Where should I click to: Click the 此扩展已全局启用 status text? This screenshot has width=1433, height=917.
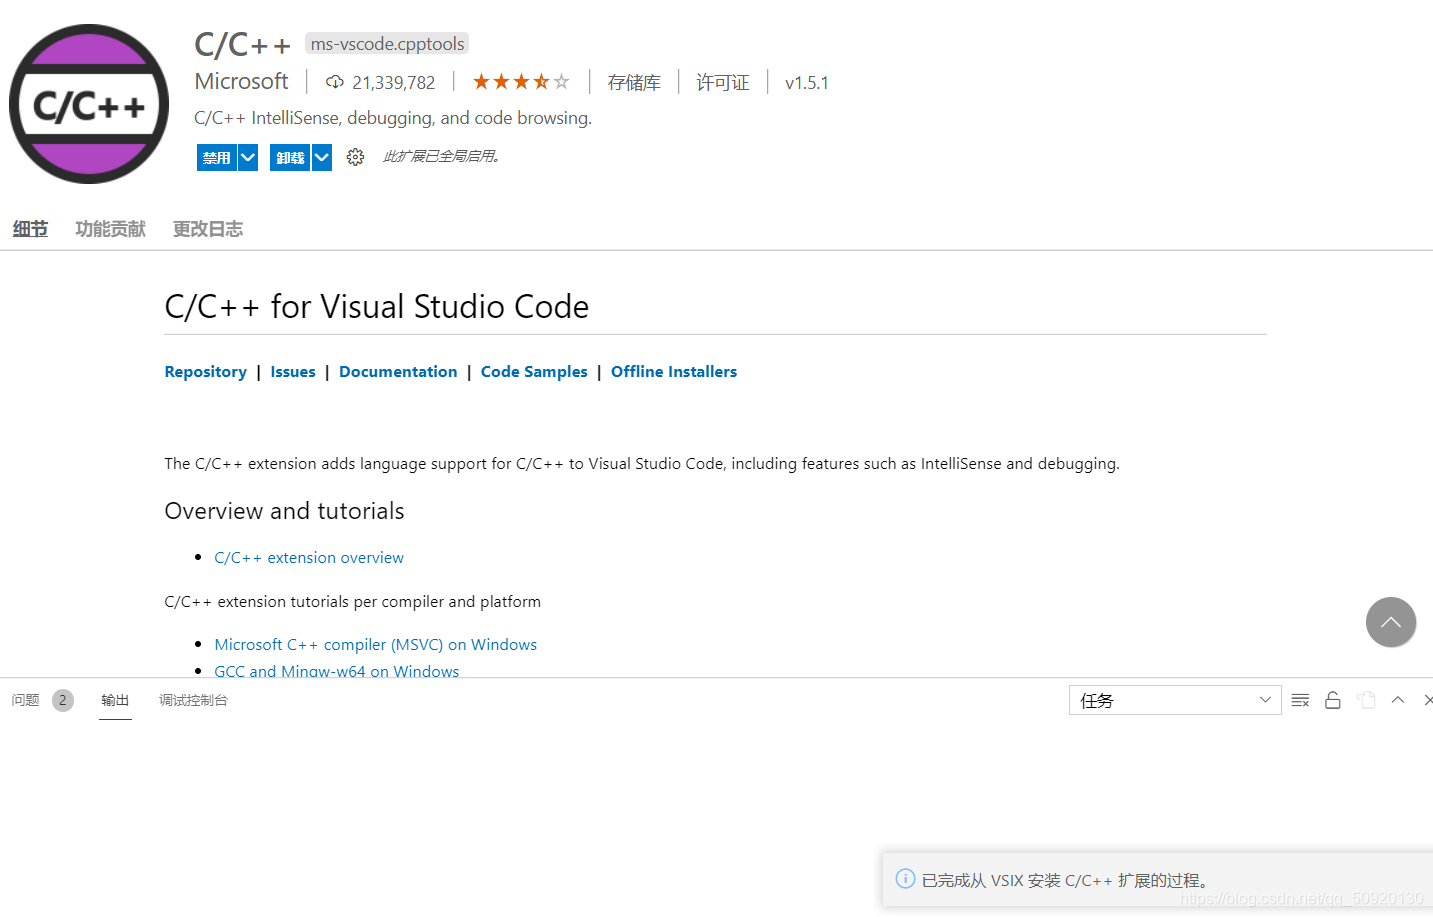pos(441,156)
